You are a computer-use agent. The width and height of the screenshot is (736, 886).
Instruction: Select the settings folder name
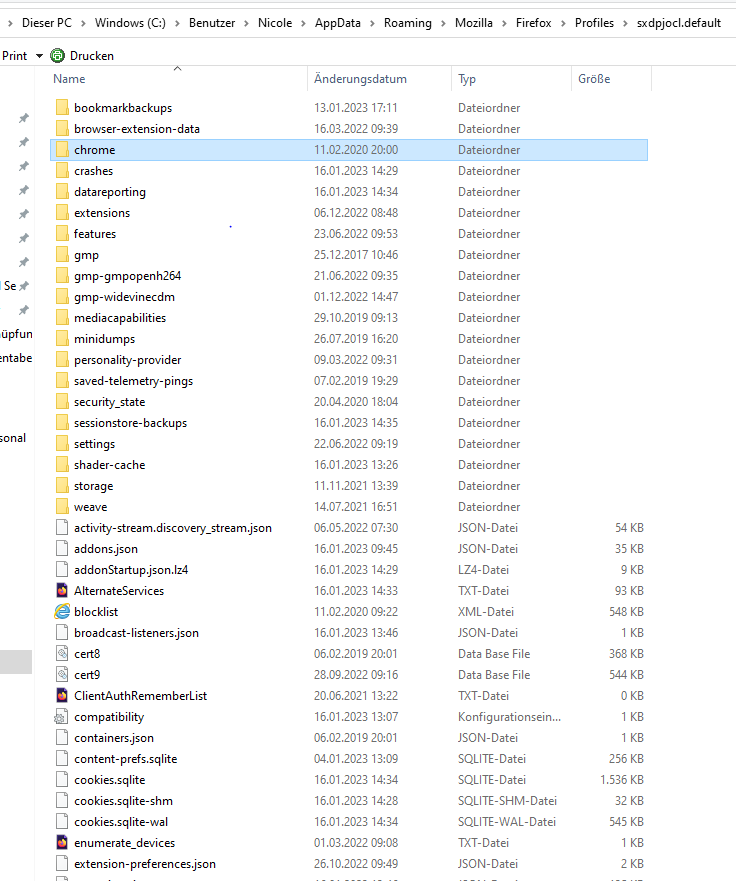point(94,444)
